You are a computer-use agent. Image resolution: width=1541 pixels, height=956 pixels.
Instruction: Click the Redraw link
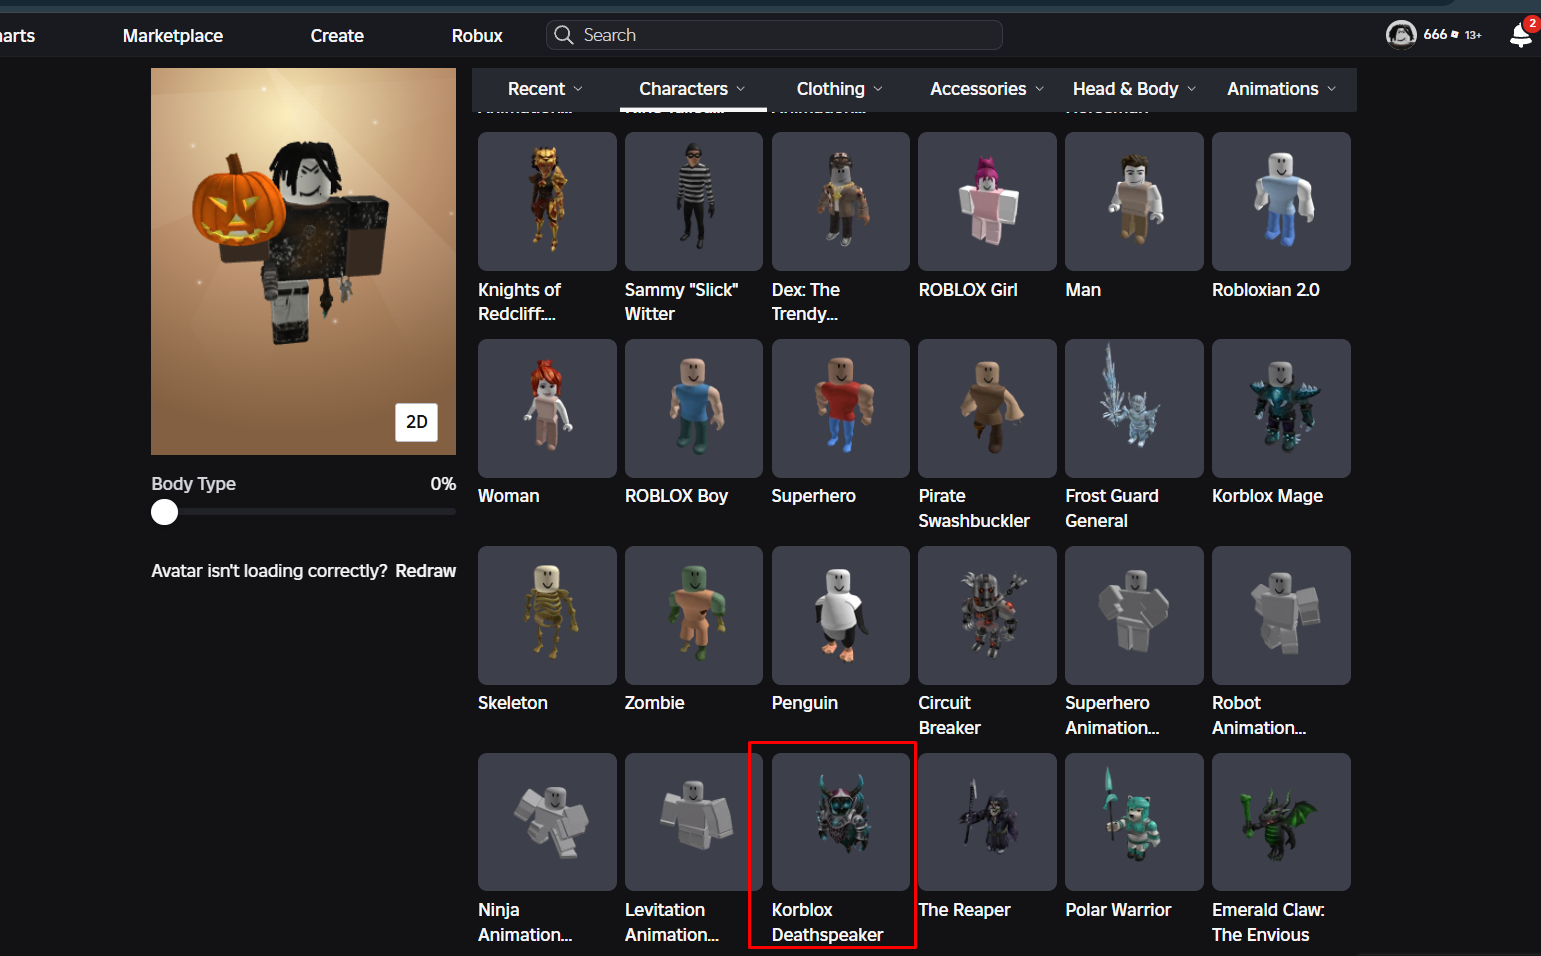pyautogui.click(x=425, y=571)
